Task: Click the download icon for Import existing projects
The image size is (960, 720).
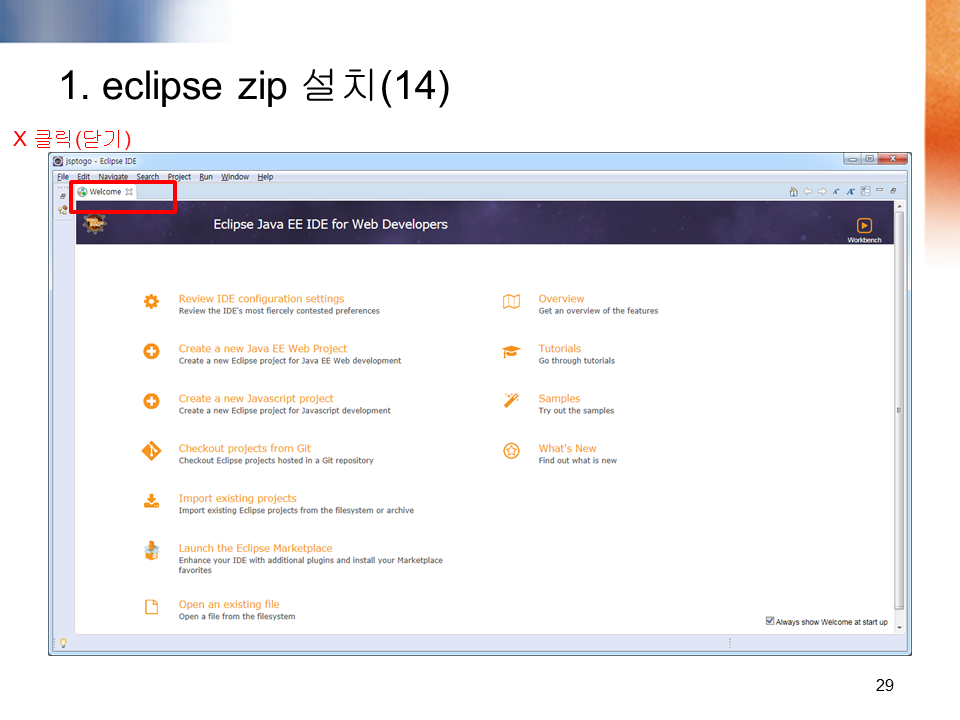Action: click(x=151, y=501)
